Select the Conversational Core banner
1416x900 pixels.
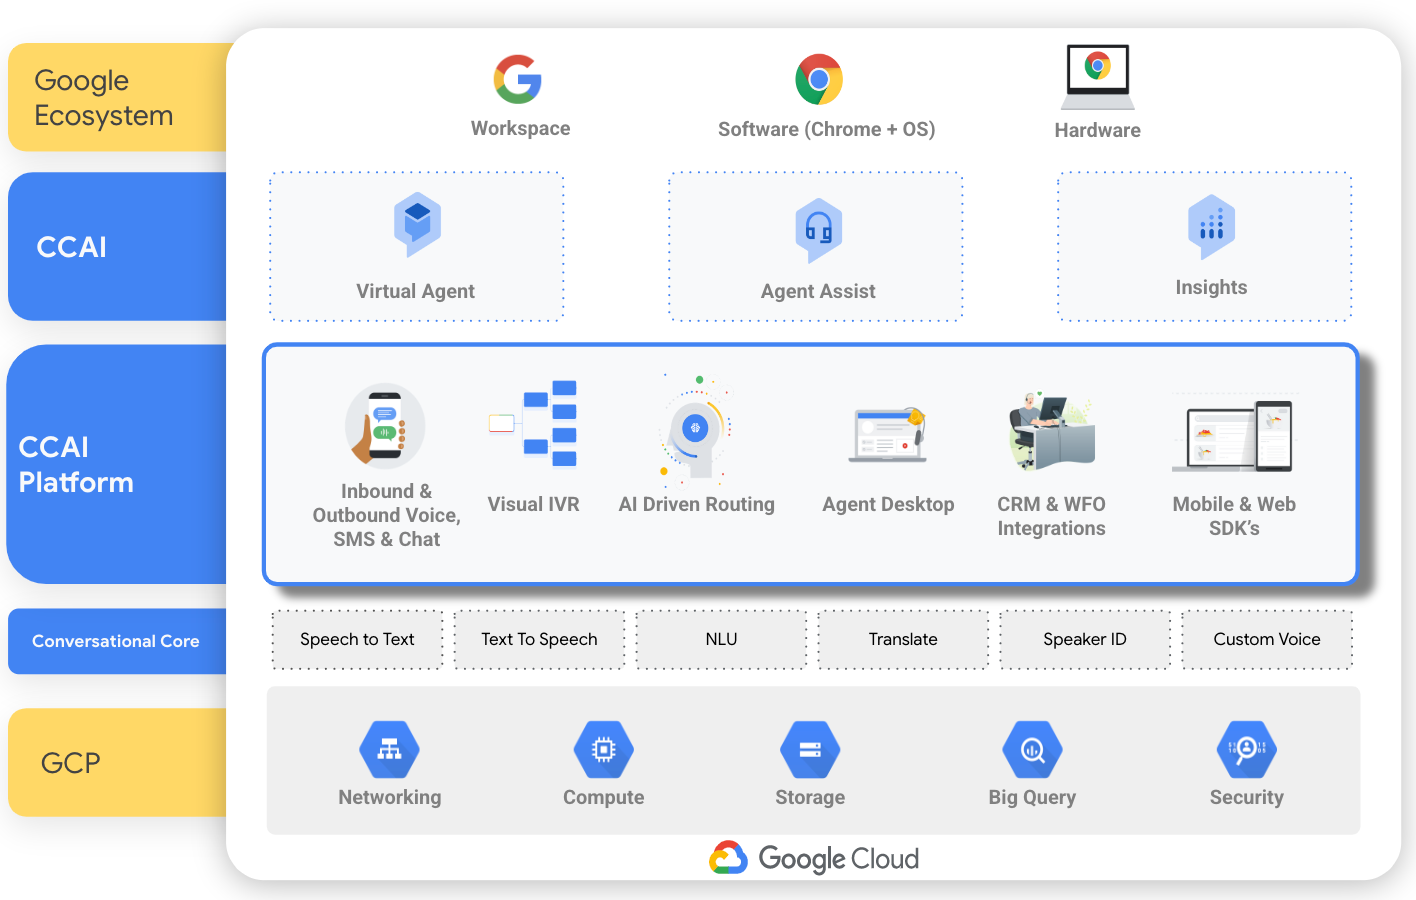tap(115, 641)
